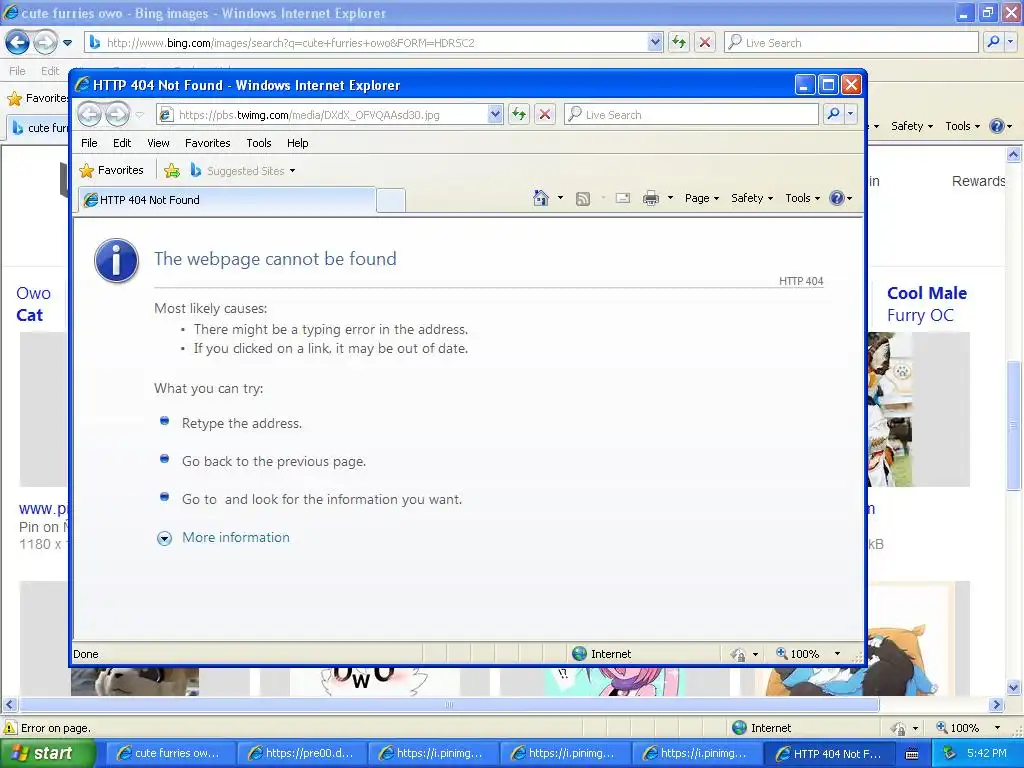Click Rewards link in Bing page
Viewport: 1024px width, 768px height.
pyautogui.click(x=978, y=182)
